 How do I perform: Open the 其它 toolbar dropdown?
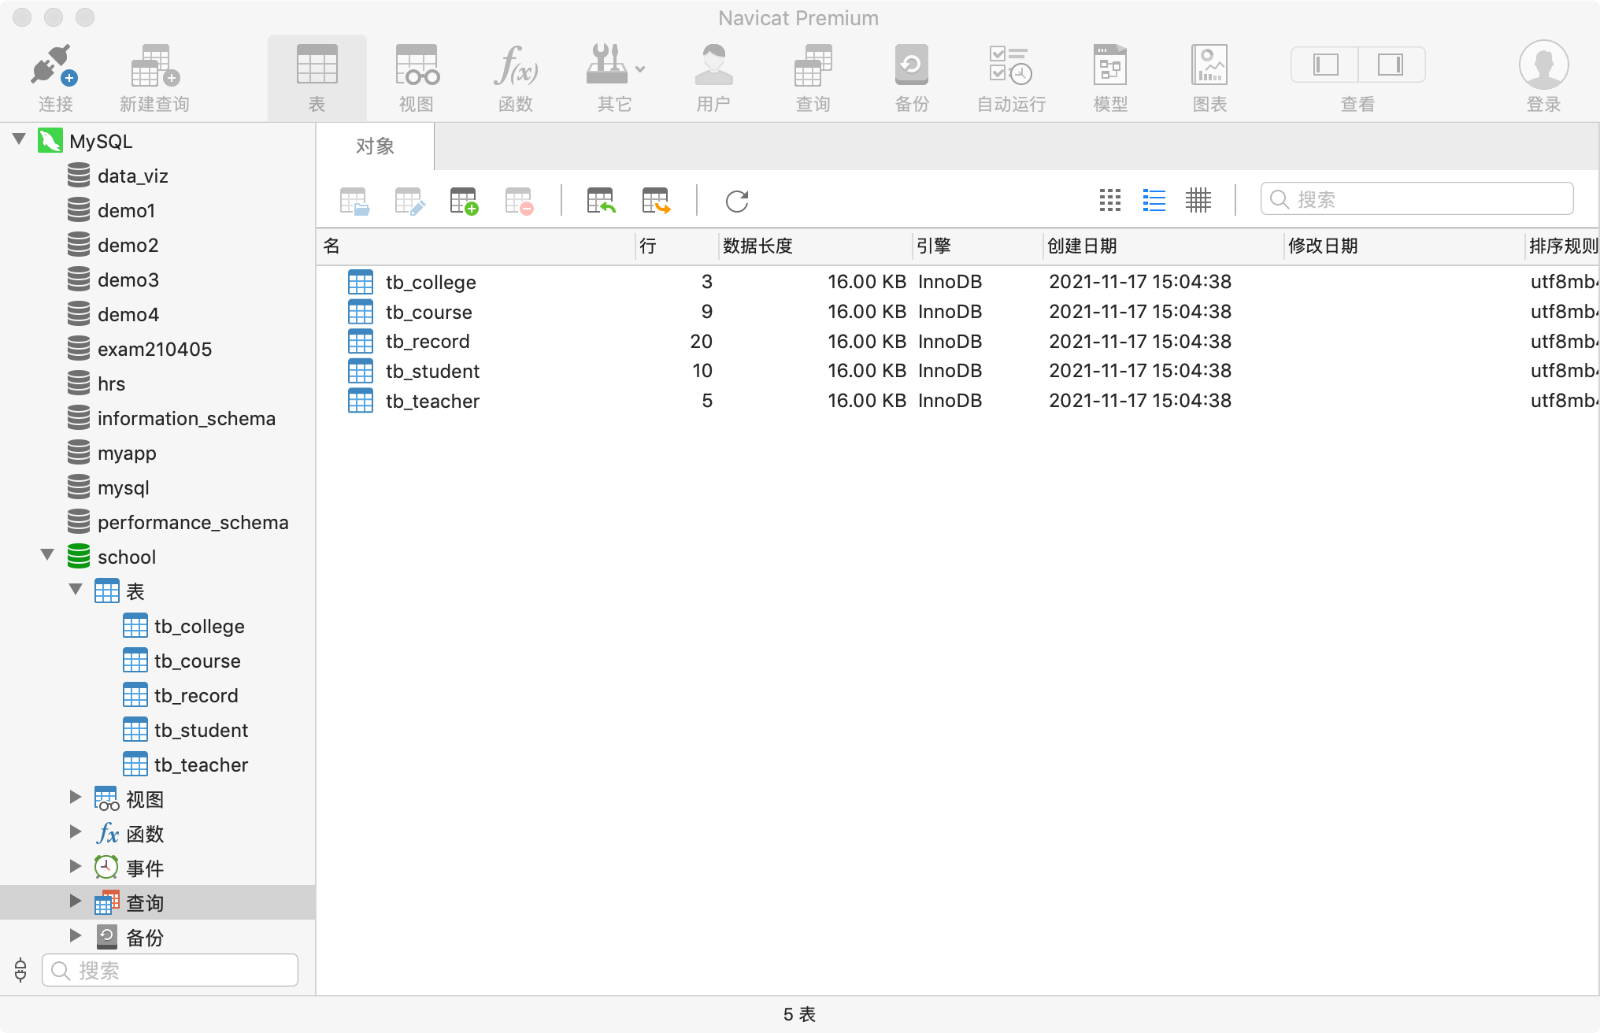click(615, 66)
